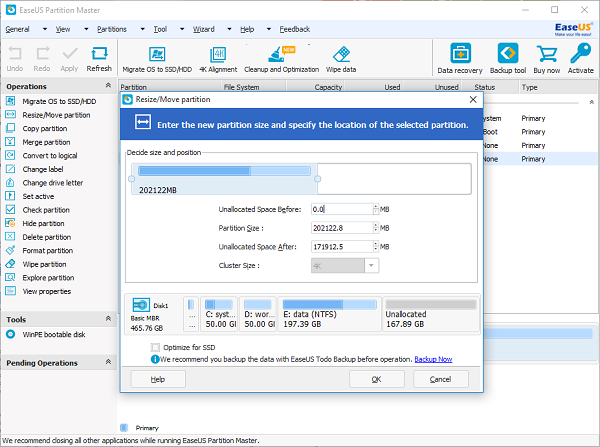The image size is (600, 447).
Task: Open the Cluster Size dropdown
Action: 371,266
